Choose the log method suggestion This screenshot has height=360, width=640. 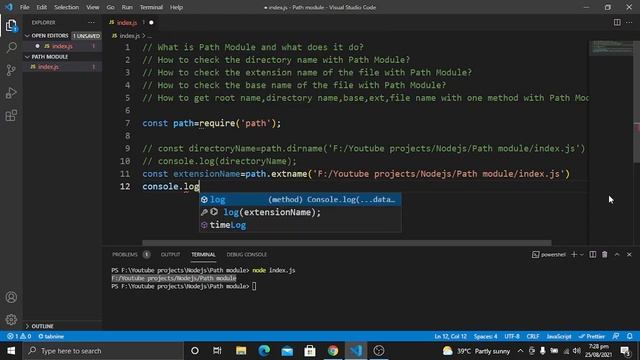pos(300,200)
